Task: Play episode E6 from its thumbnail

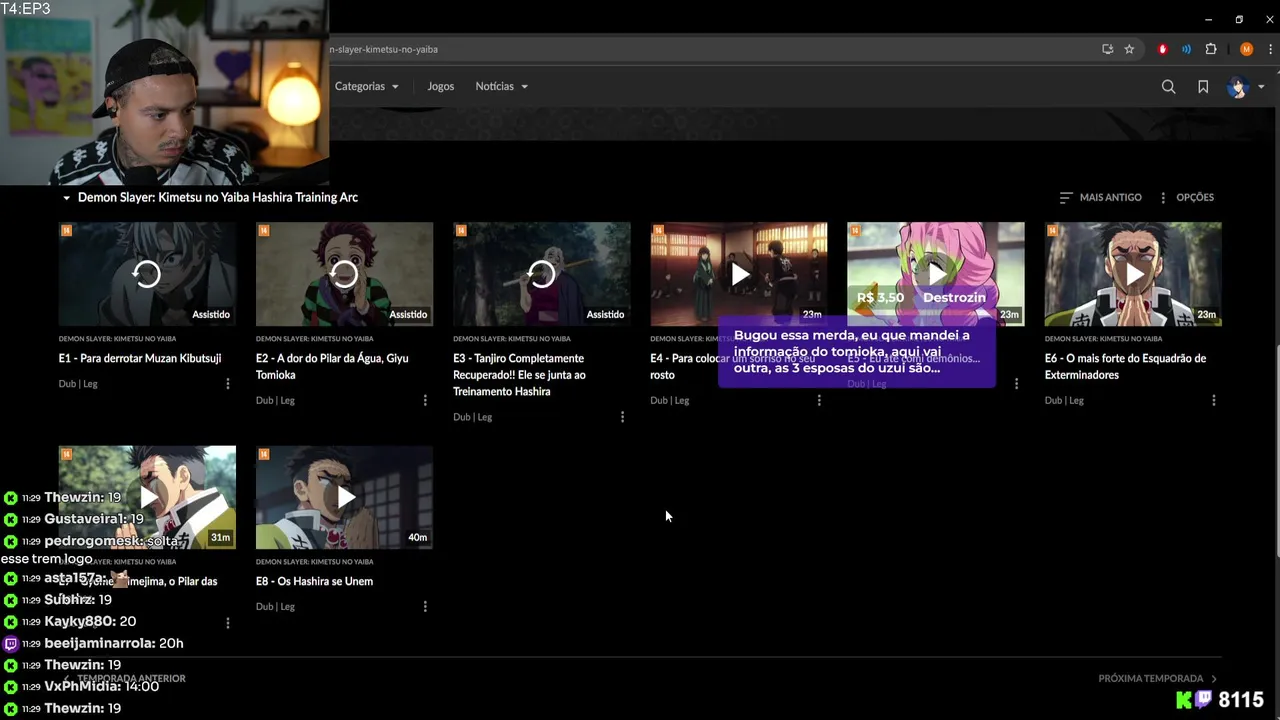Action: [x=1133, y=274]
